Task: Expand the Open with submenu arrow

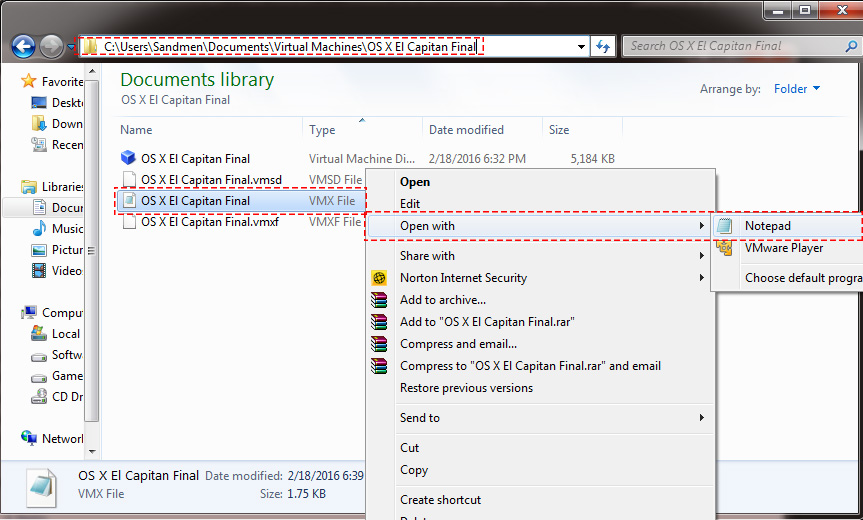Action: (x=701, y=226)
